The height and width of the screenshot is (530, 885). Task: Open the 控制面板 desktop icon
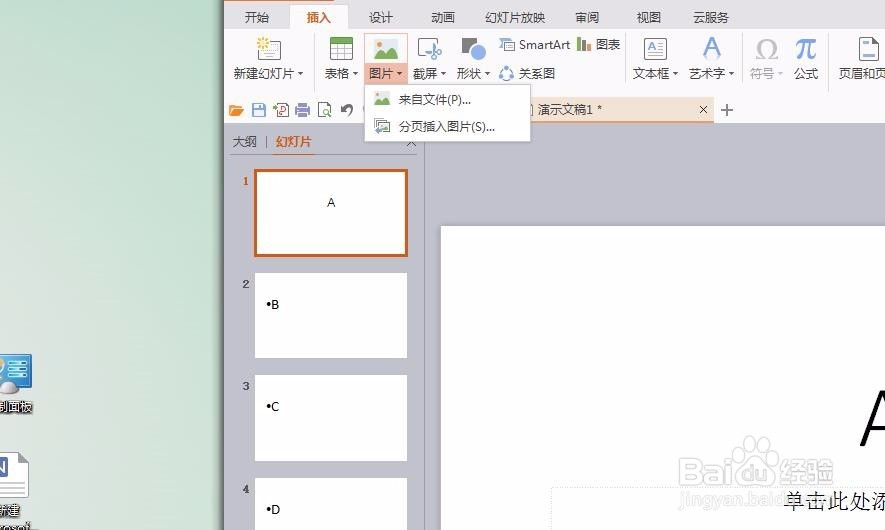(x=16, y=384)
